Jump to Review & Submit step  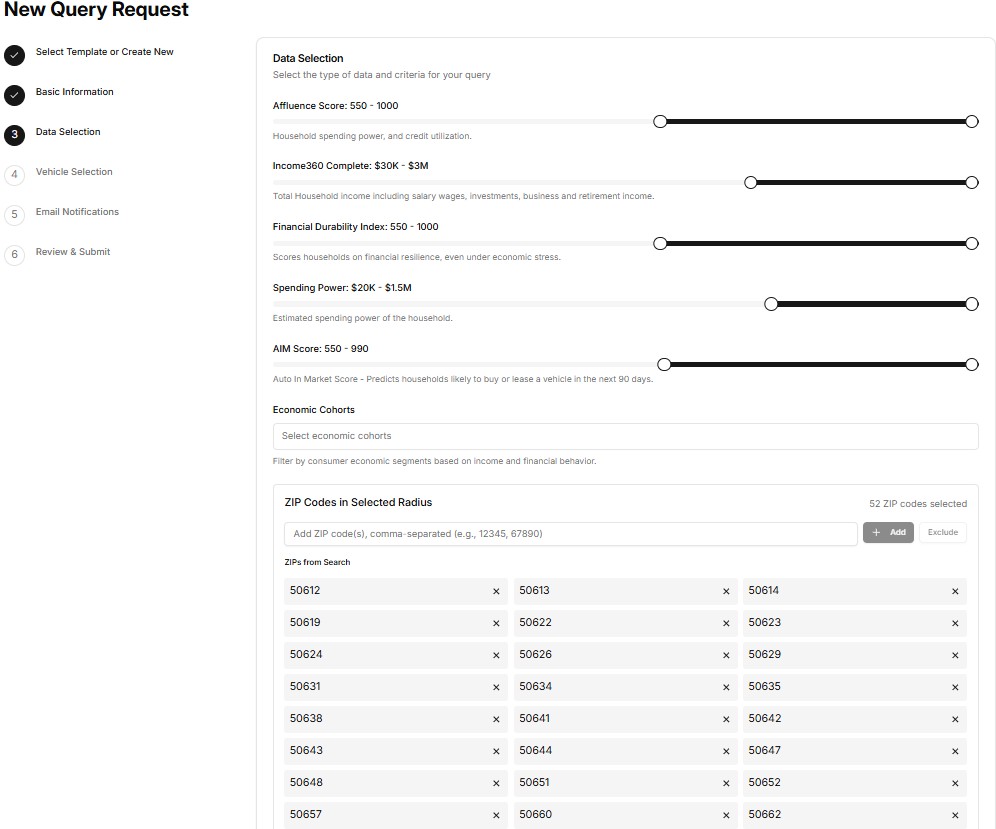[x=73, y=252]
